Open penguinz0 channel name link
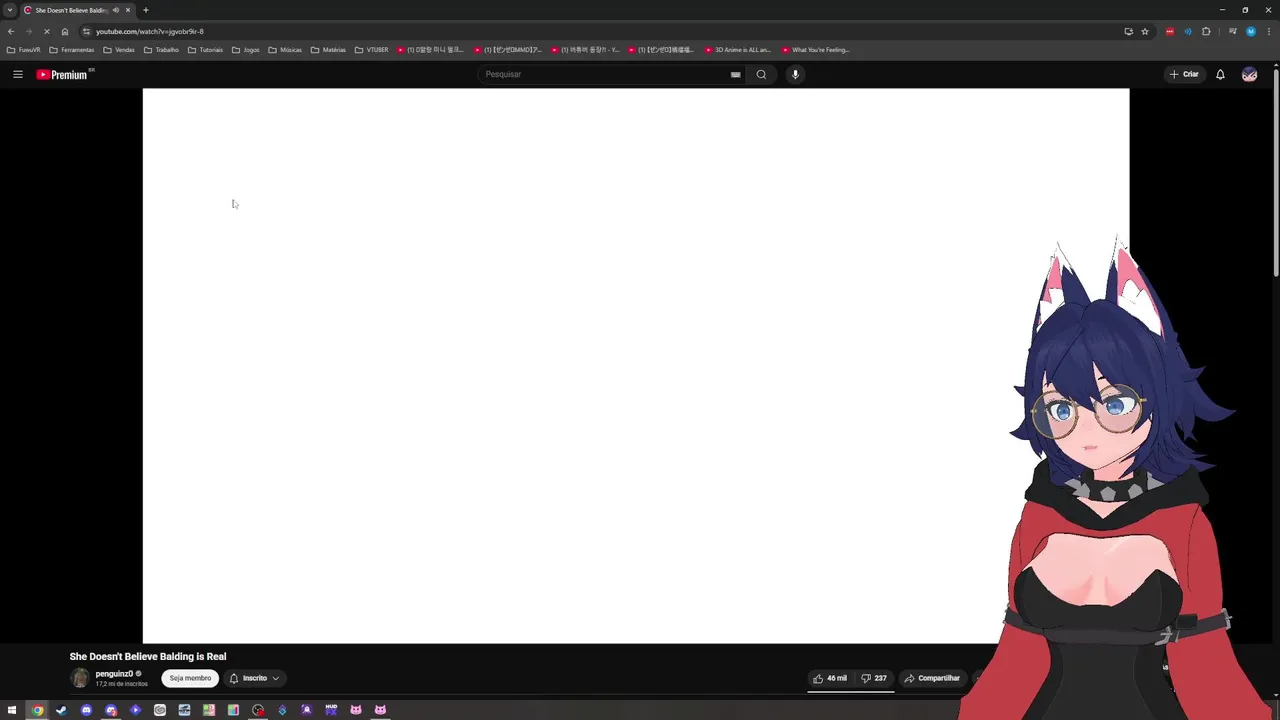The height and width of the screenshot is (720, 1280). point(114,674)
